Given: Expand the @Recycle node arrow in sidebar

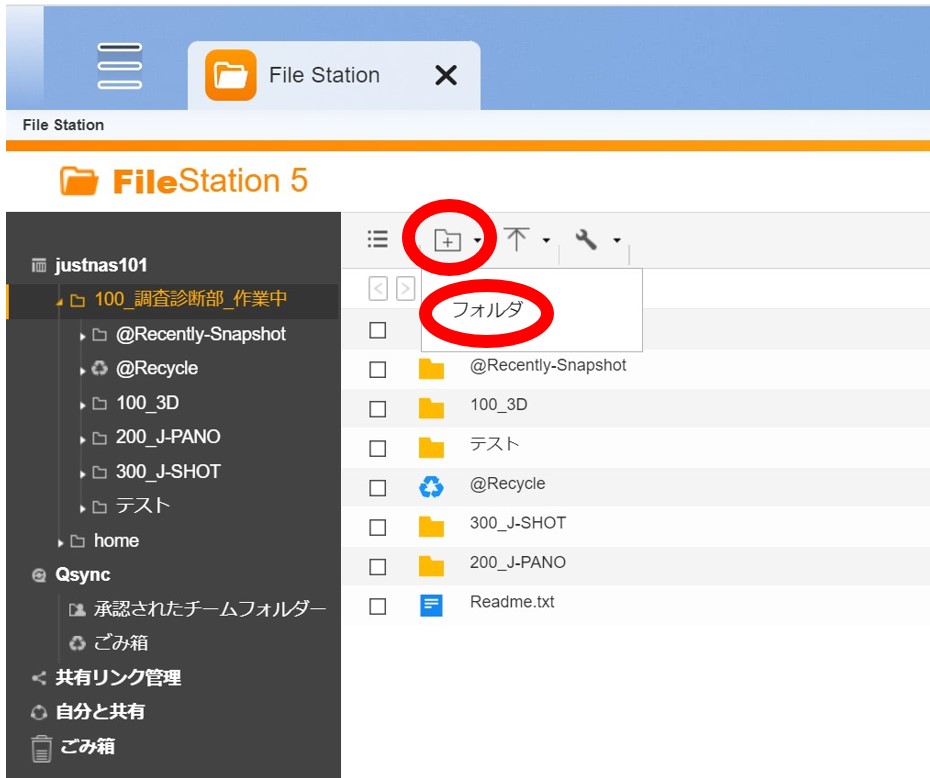Looking at the screenshot, I should 82,371.
